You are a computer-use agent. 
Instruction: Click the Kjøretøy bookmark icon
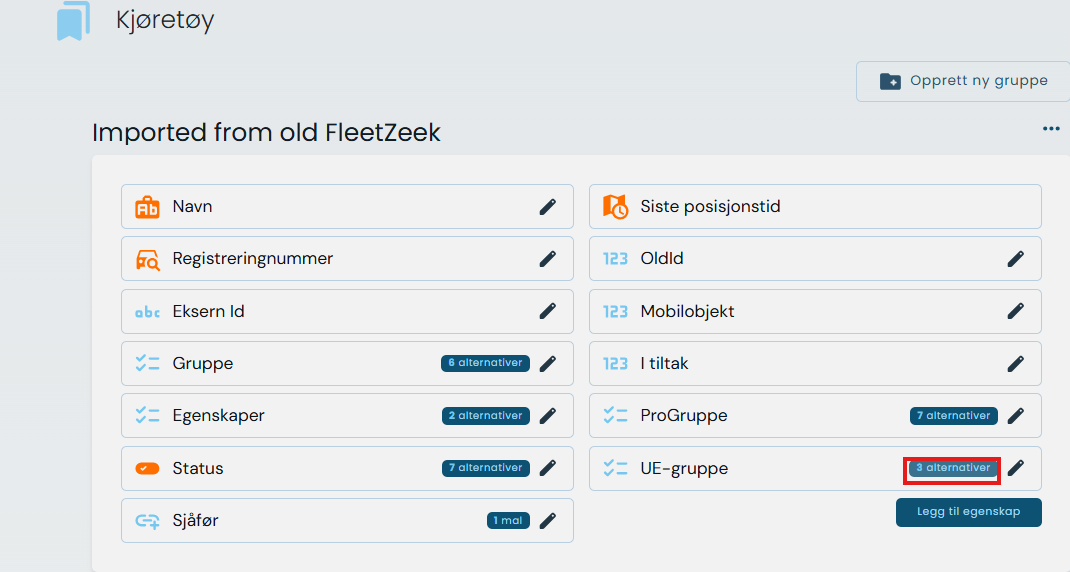pyautogui.click(x=73, y=21)
